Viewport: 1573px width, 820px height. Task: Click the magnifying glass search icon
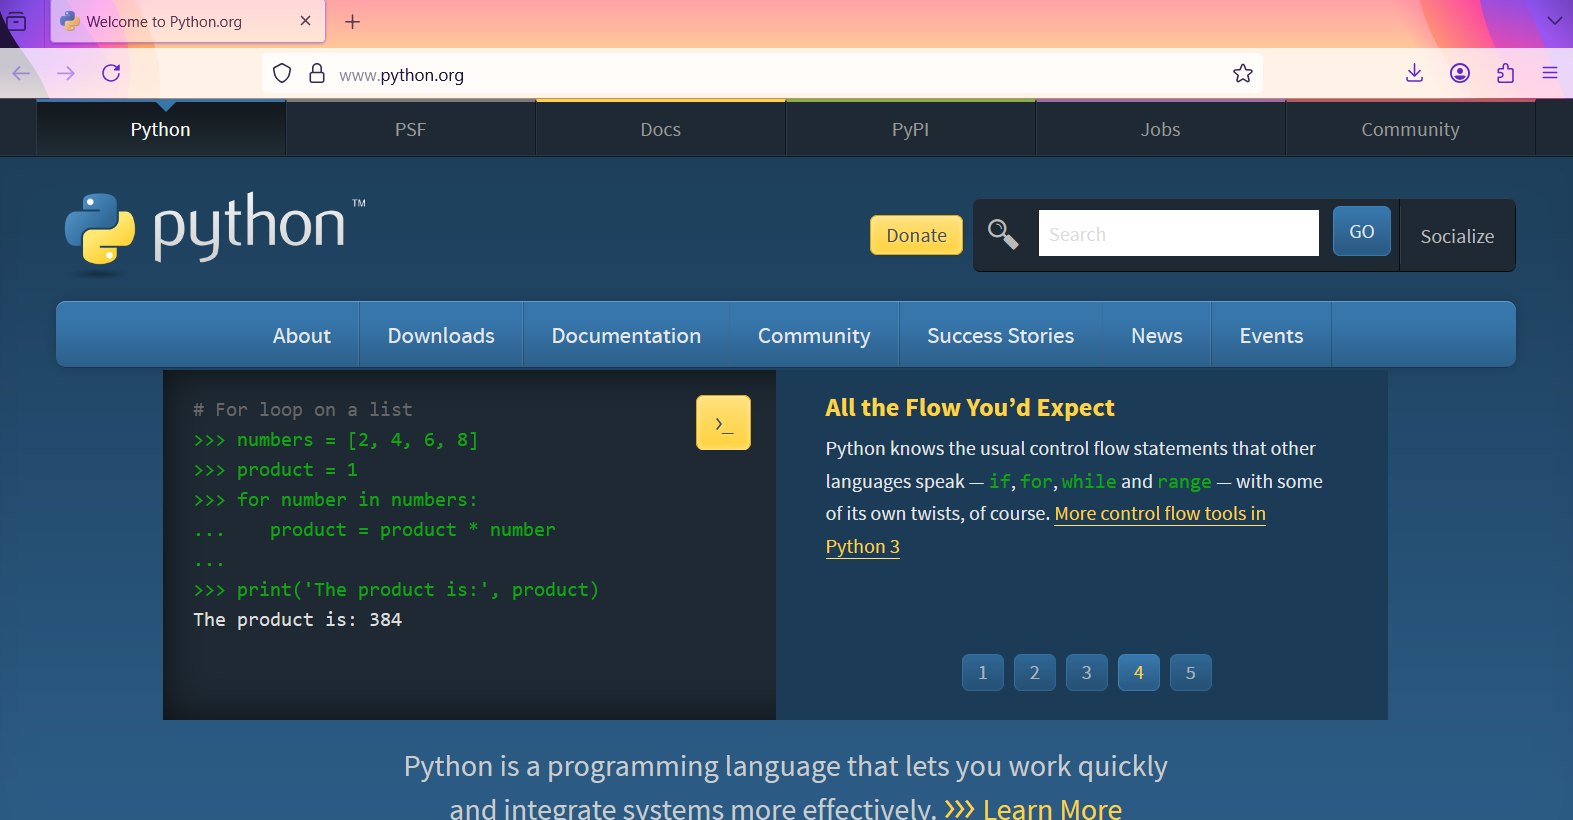(x=1003, y=234)
